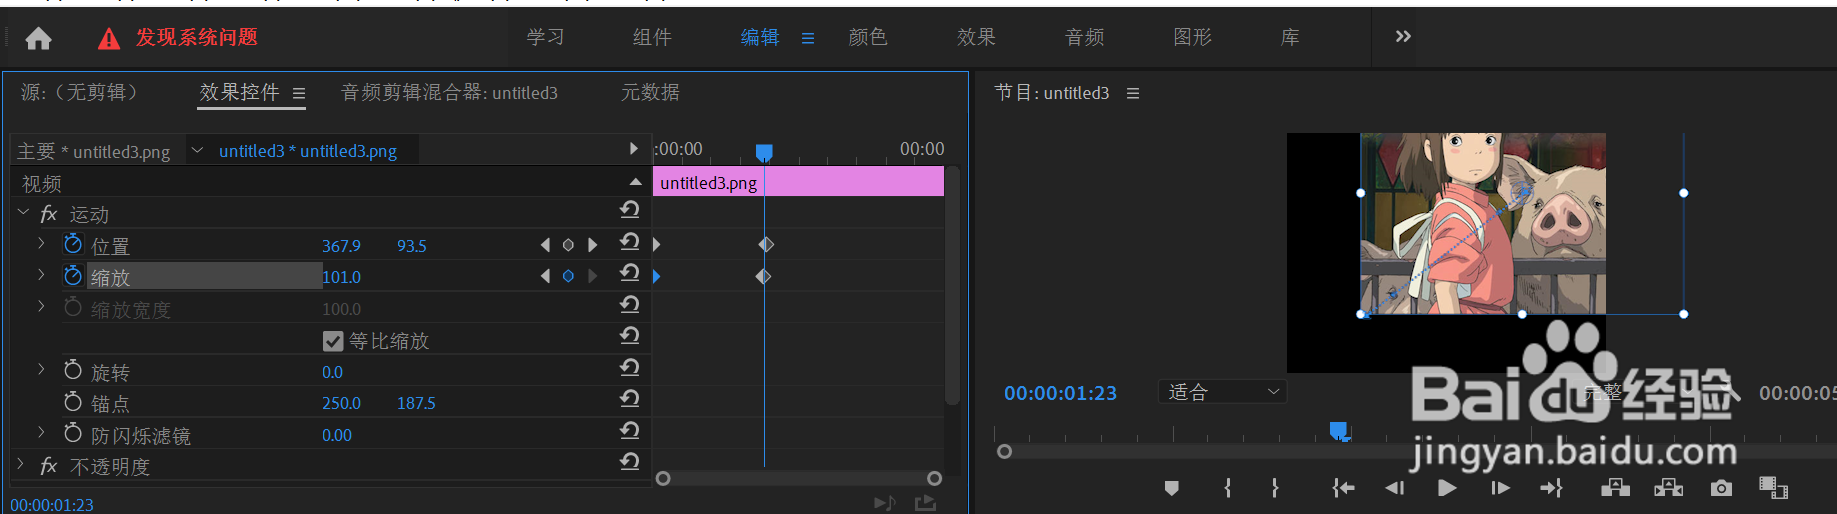Open the source clip dropdown arrow
This screenshot has width=1837, height=514.
click(x=197, y=150)
